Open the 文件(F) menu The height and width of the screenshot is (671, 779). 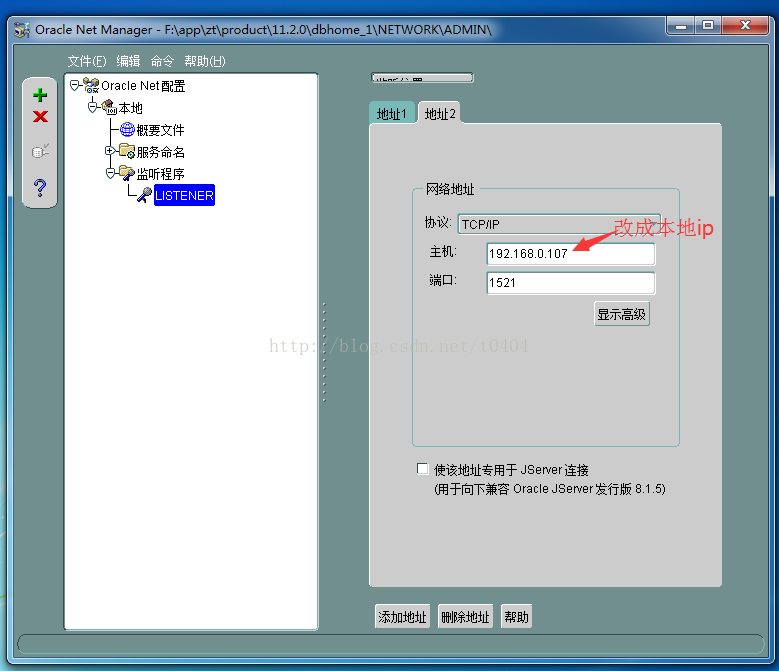(x=87, y=61)
